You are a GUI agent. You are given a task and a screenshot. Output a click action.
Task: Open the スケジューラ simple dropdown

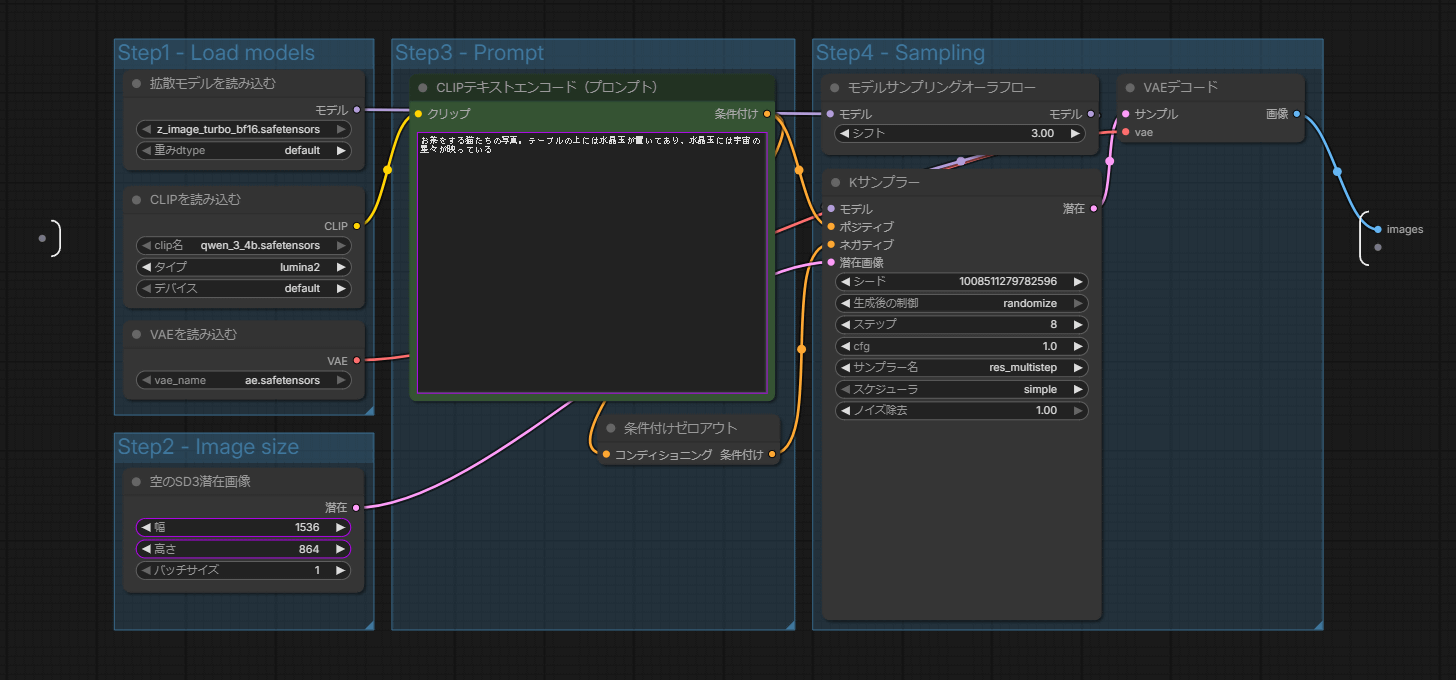pos(961,389)
